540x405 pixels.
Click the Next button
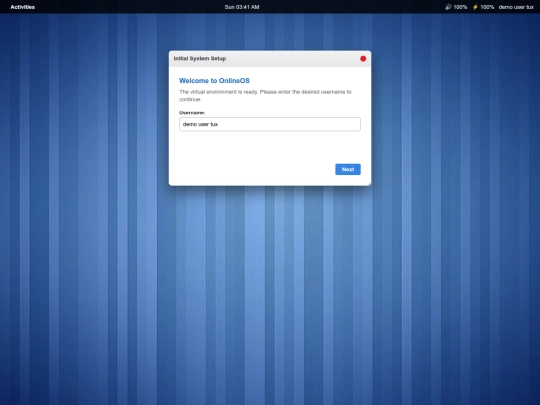348,169
